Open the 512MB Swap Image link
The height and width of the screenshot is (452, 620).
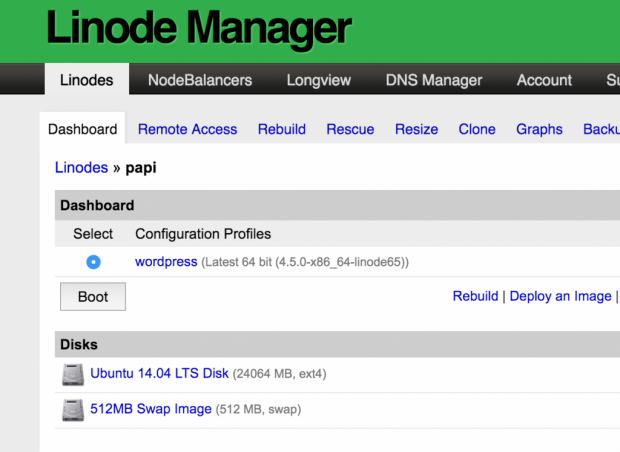point(151,409)
